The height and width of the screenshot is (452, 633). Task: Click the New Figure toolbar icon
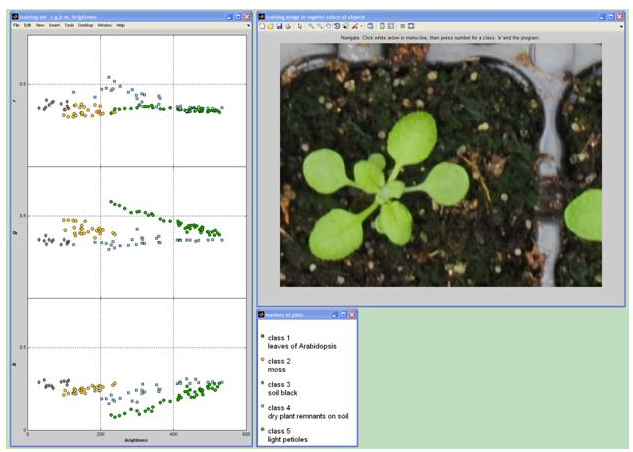pyautogui.click(x=263, y=26)
